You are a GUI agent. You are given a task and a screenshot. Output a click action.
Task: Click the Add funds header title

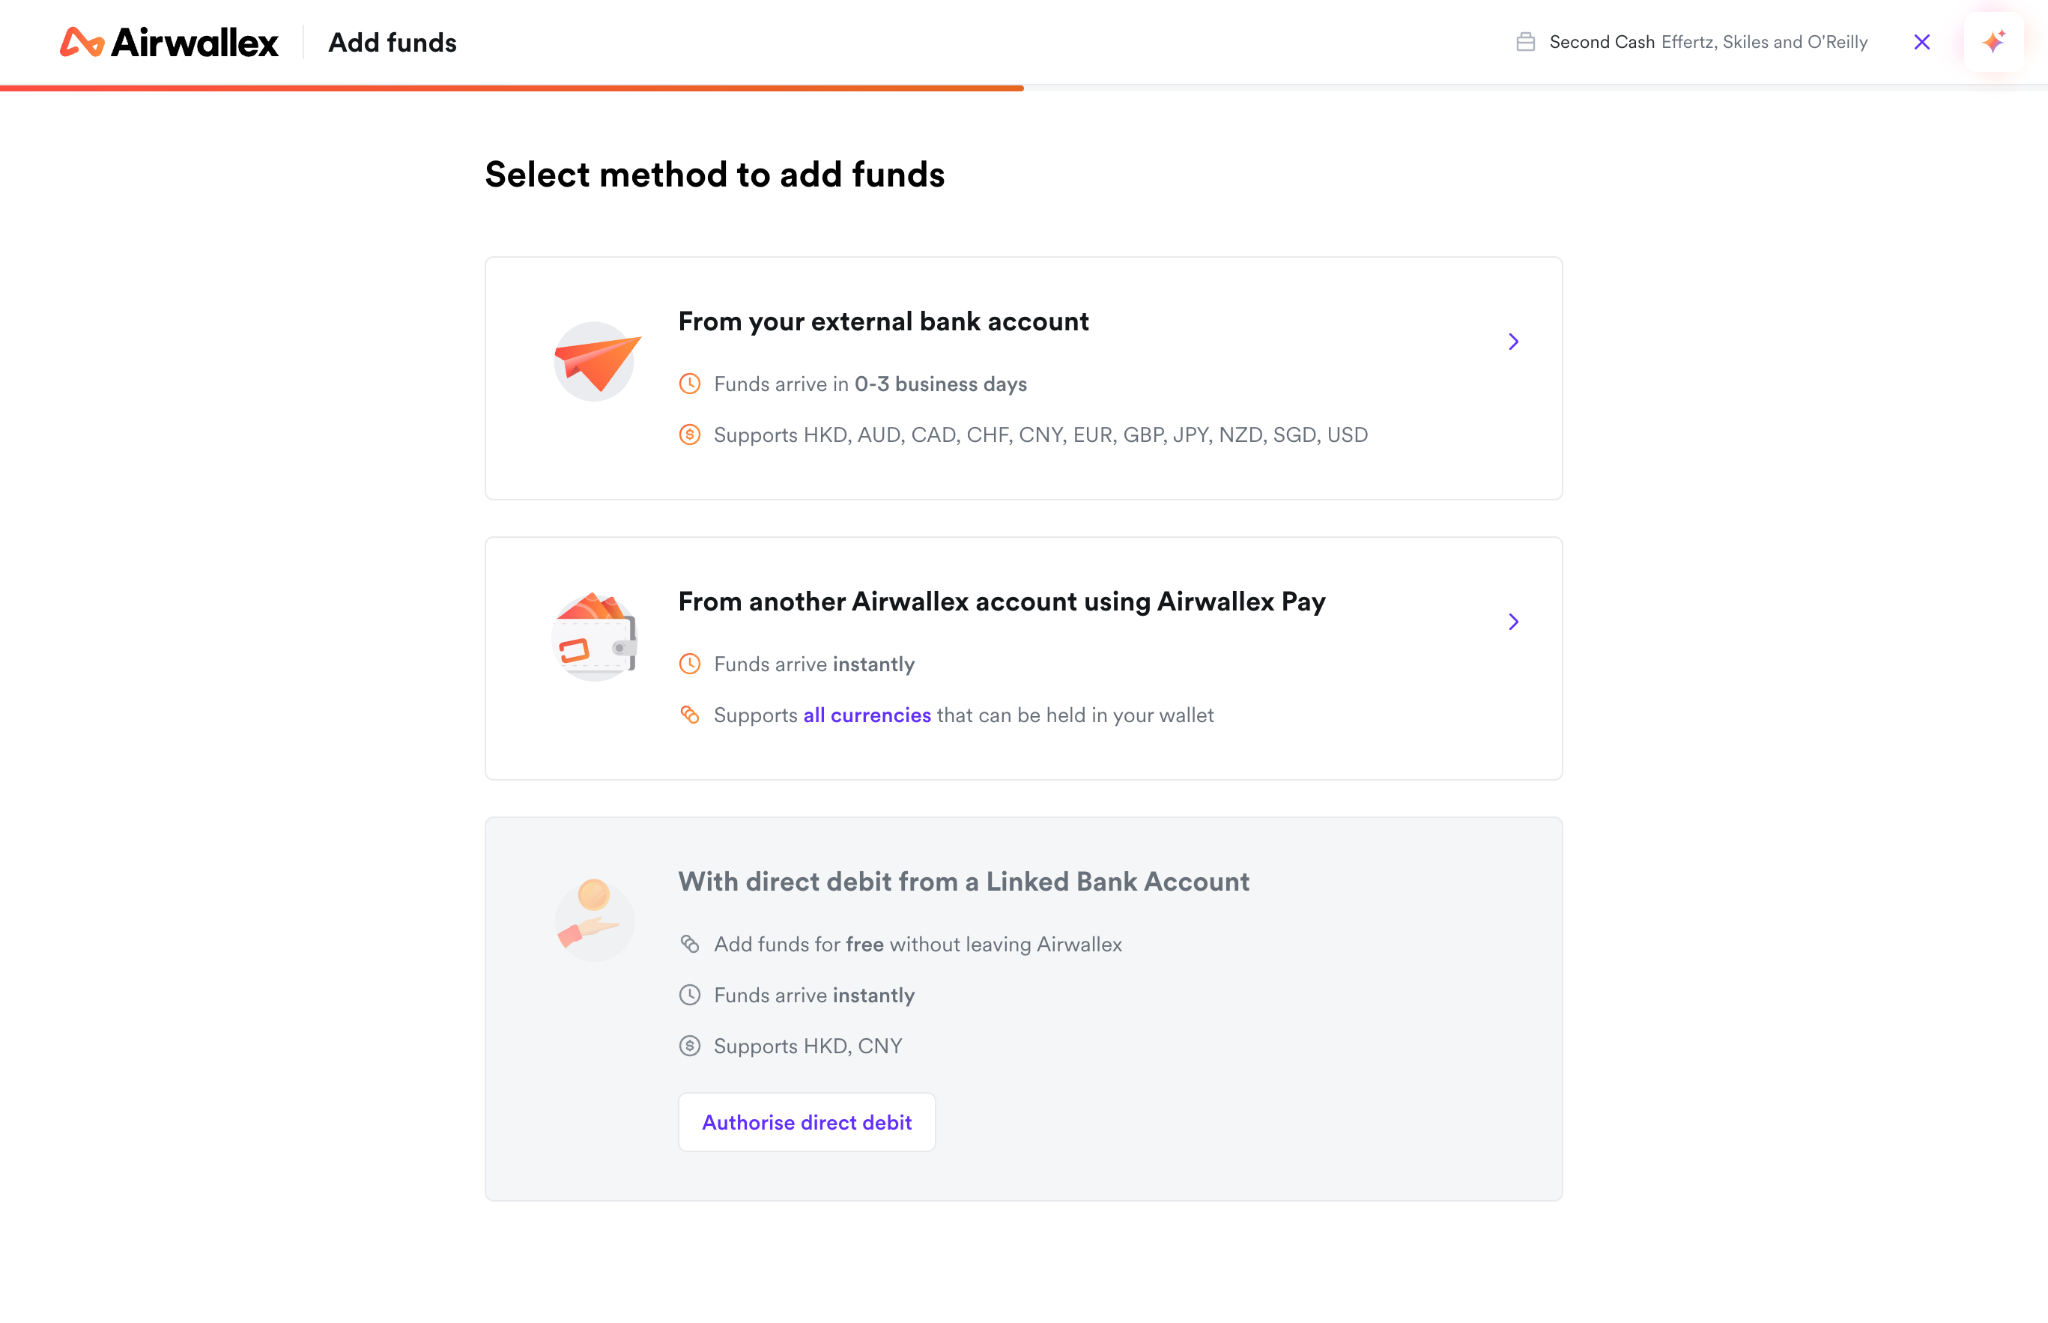393,43
